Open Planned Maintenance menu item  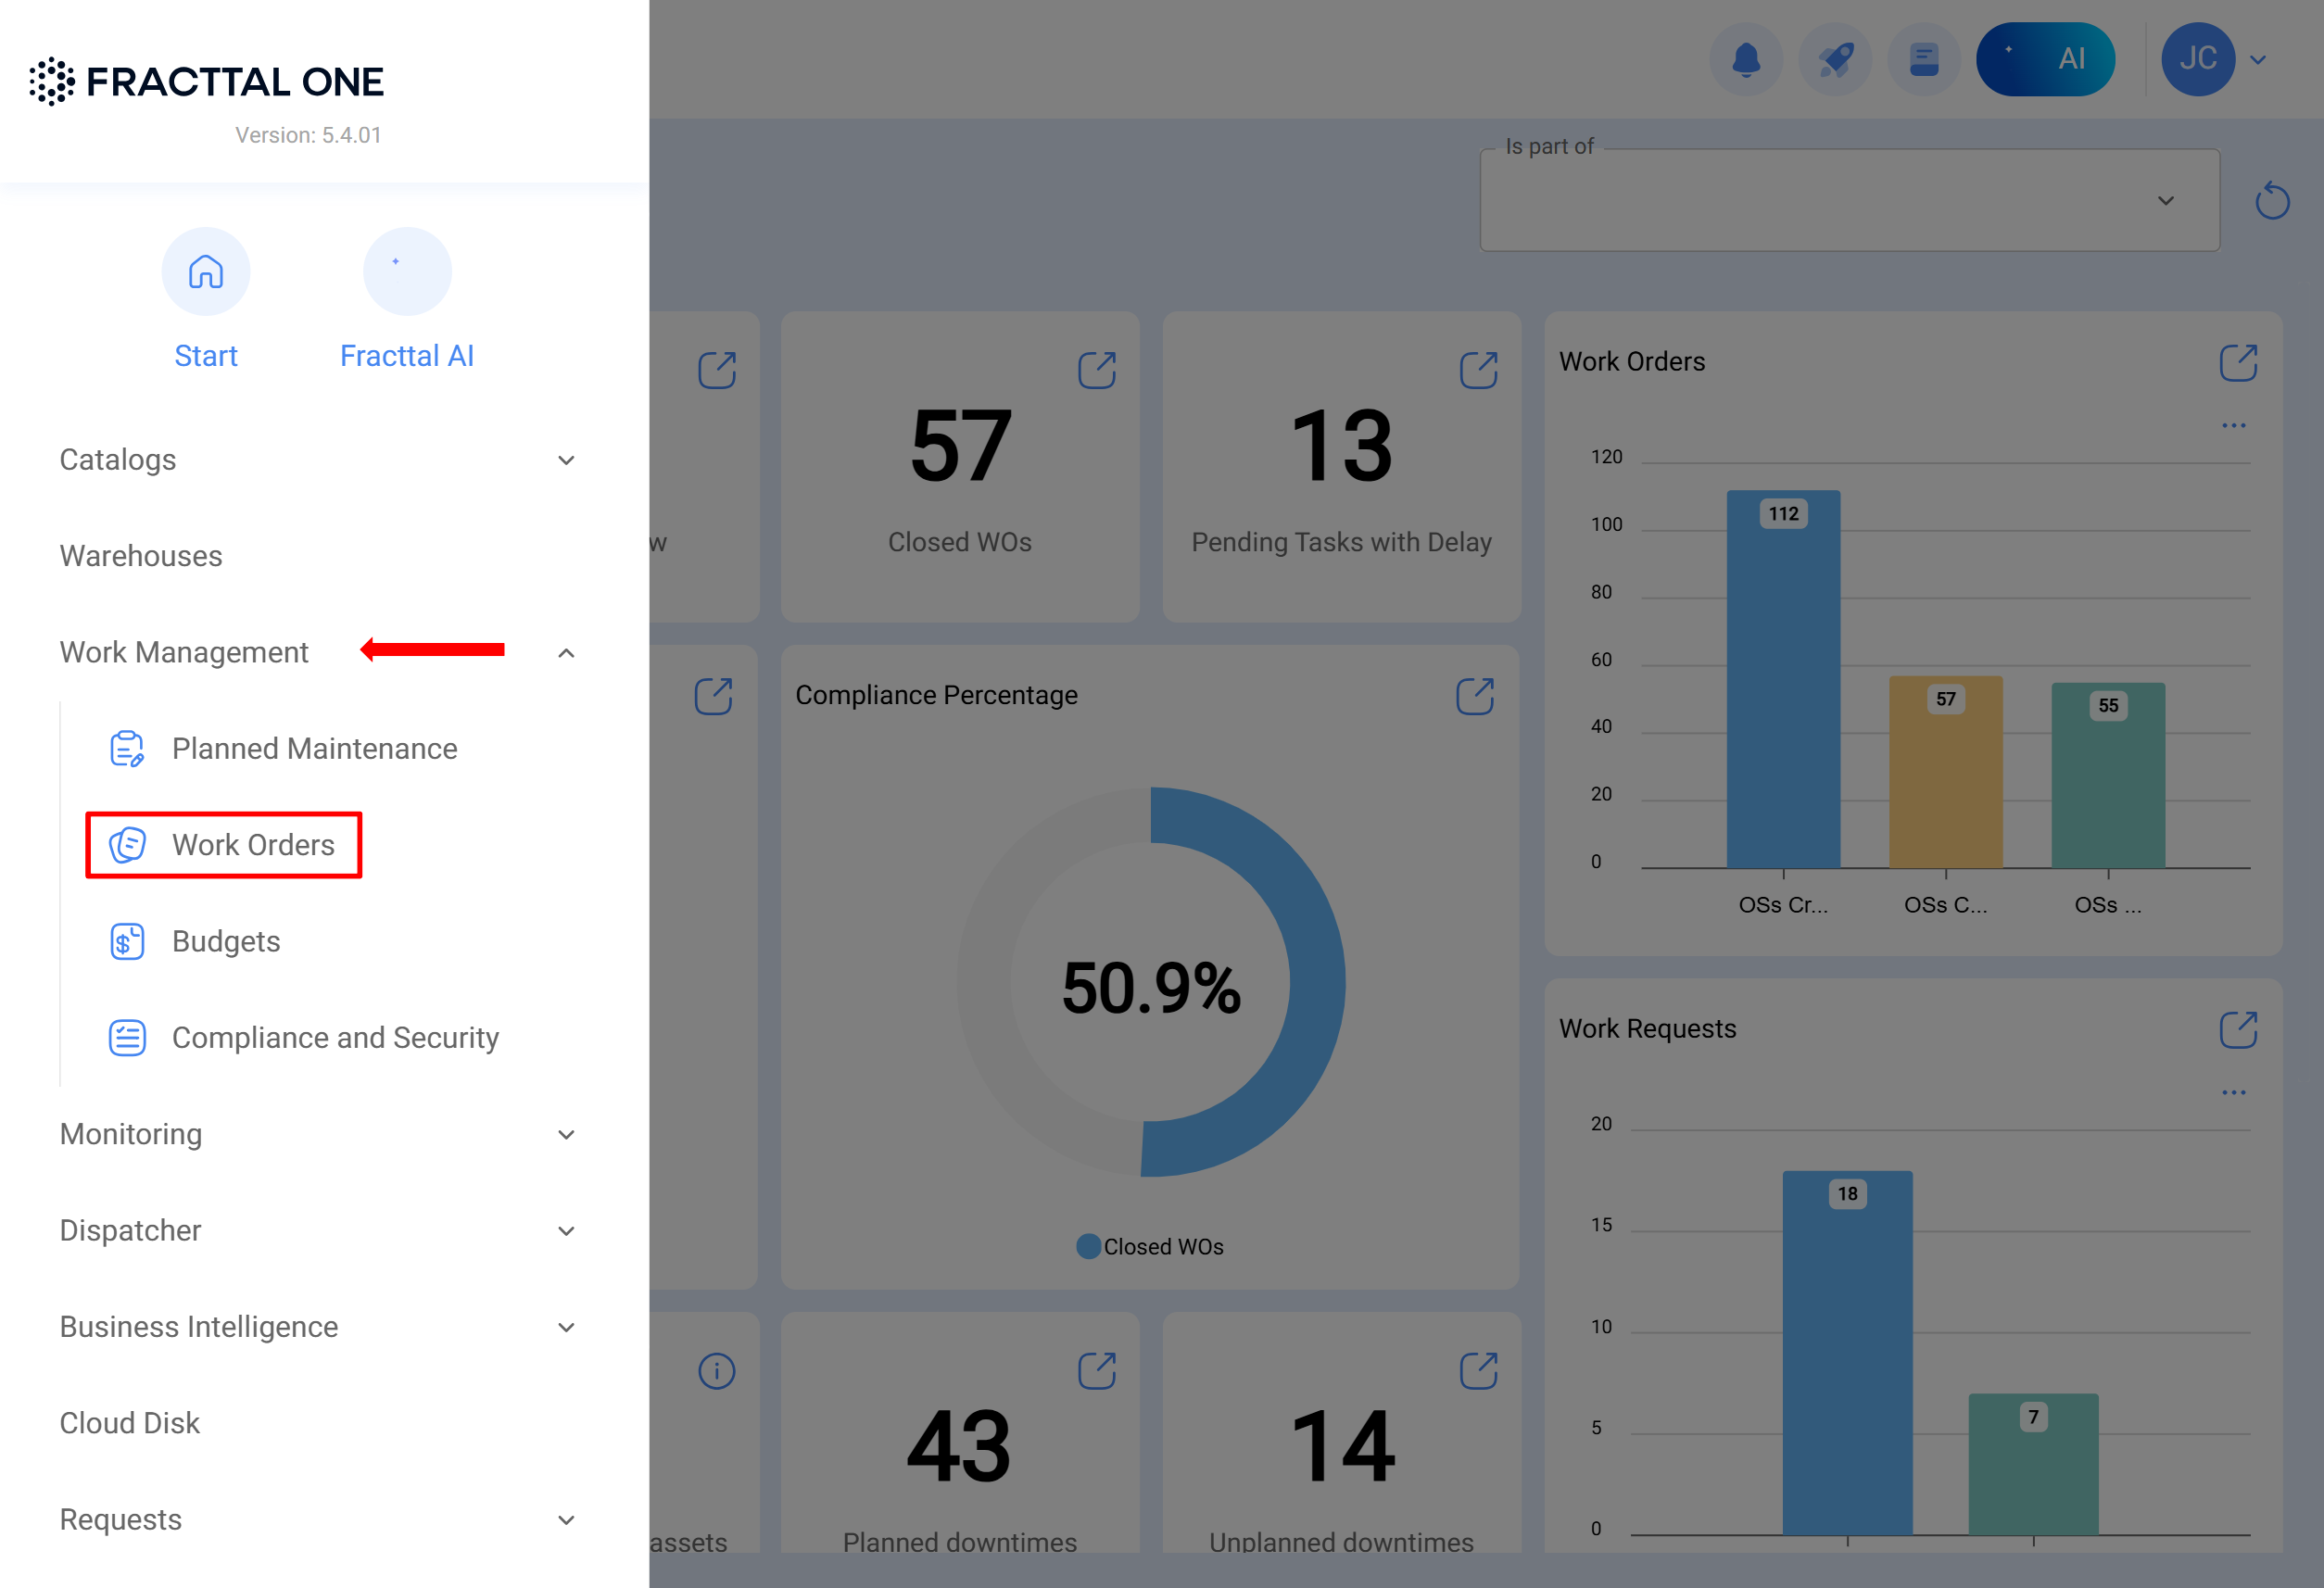[x=314, y=749]
